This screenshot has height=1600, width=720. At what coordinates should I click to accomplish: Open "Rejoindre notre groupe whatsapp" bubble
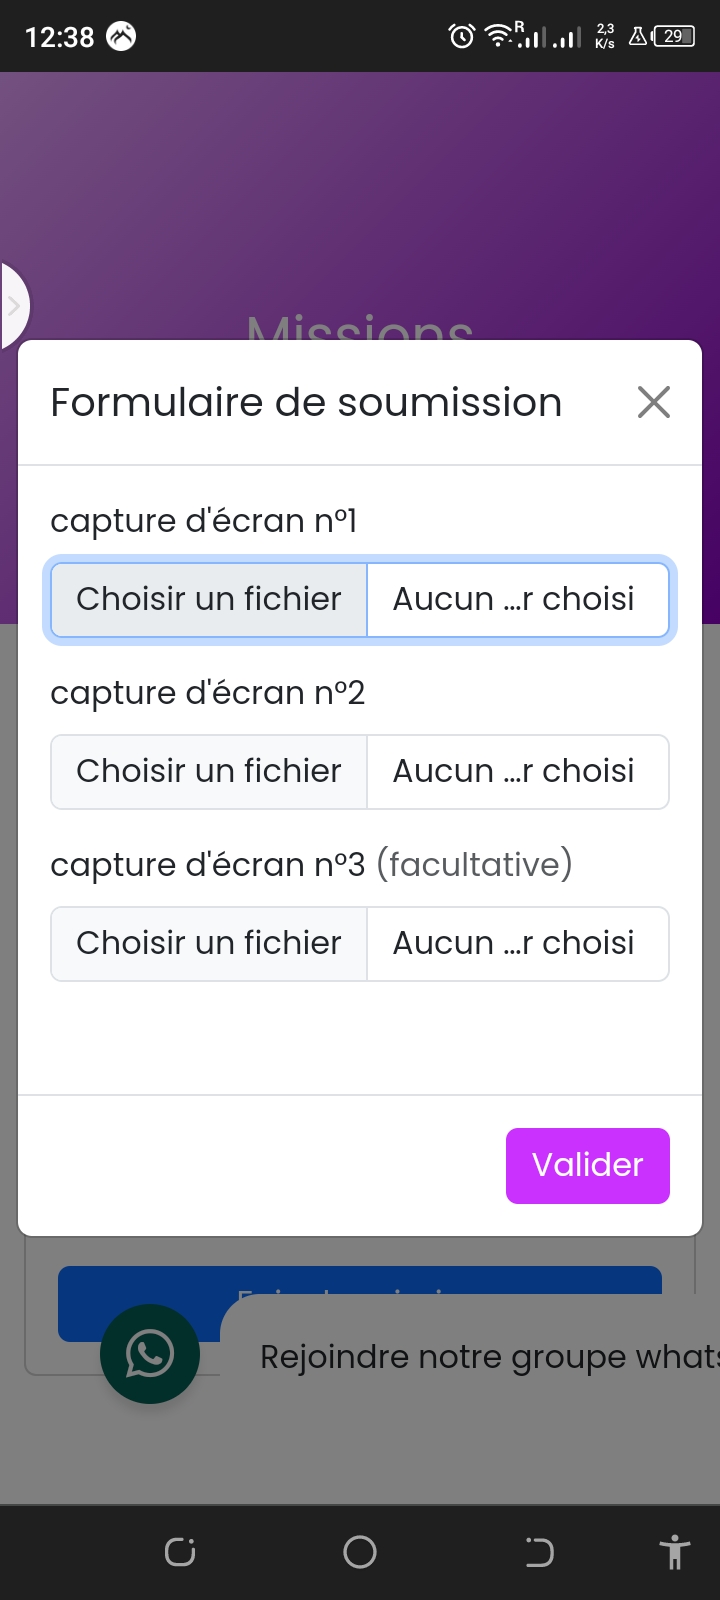coord(480,1357)
